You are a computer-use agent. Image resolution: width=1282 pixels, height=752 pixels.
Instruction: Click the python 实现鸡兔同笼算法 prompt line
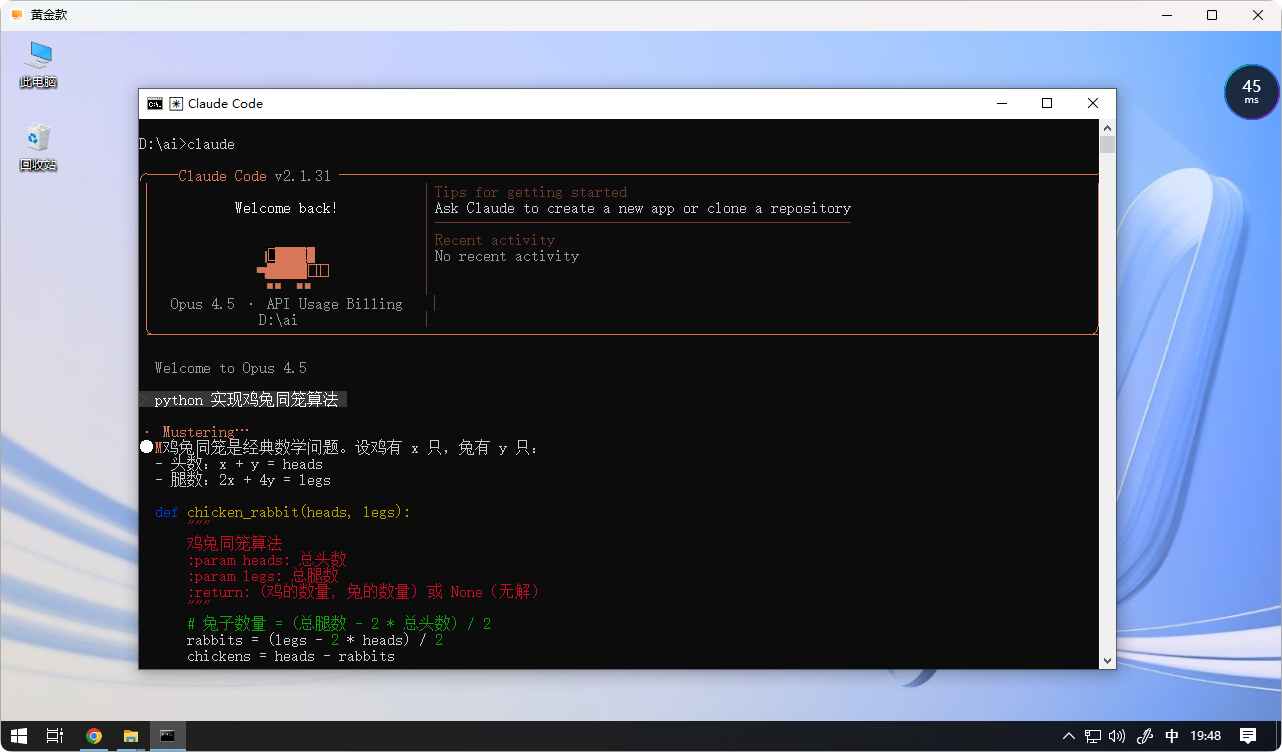(x=246, y=400)
